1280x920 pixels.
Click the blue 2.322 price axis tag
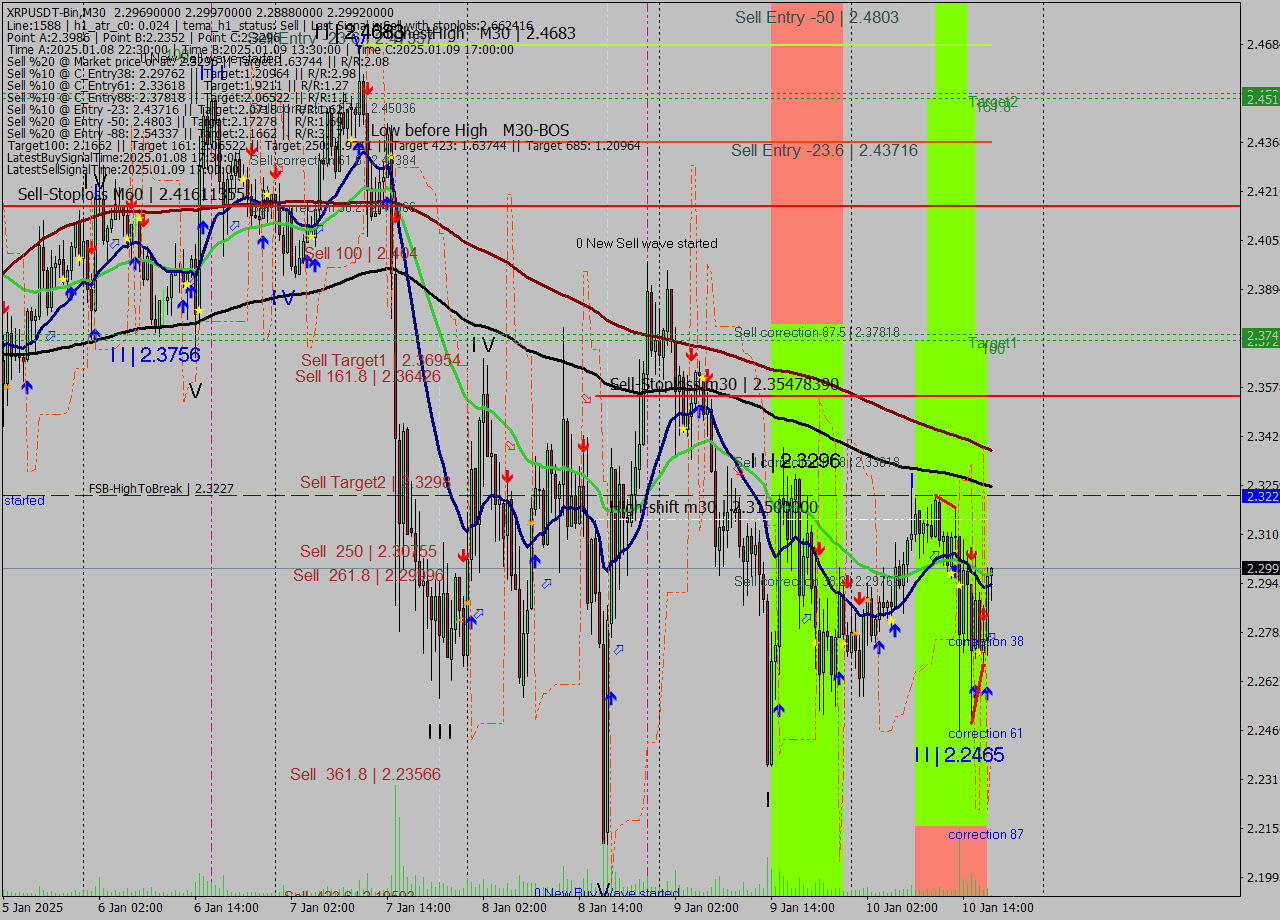(x=1260, y=496)
